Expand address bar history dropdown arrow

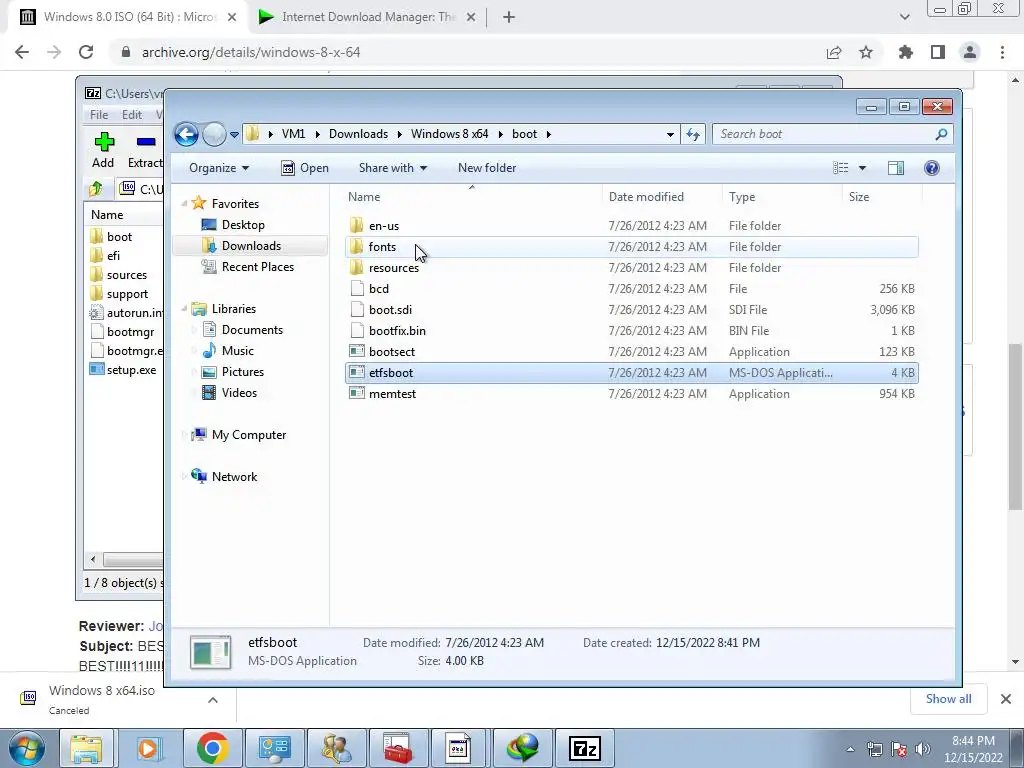click(x=670, y=135)
